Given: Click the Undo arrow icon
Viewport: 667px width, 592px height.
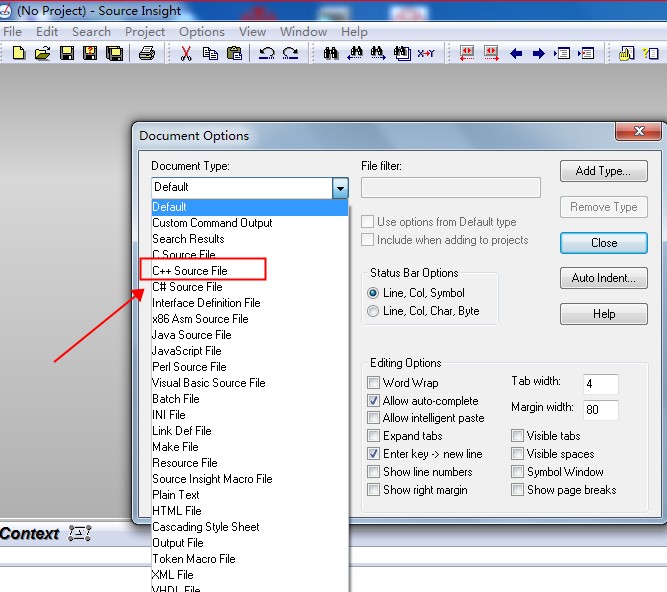Looking at the screenshot, I should 267,54.
